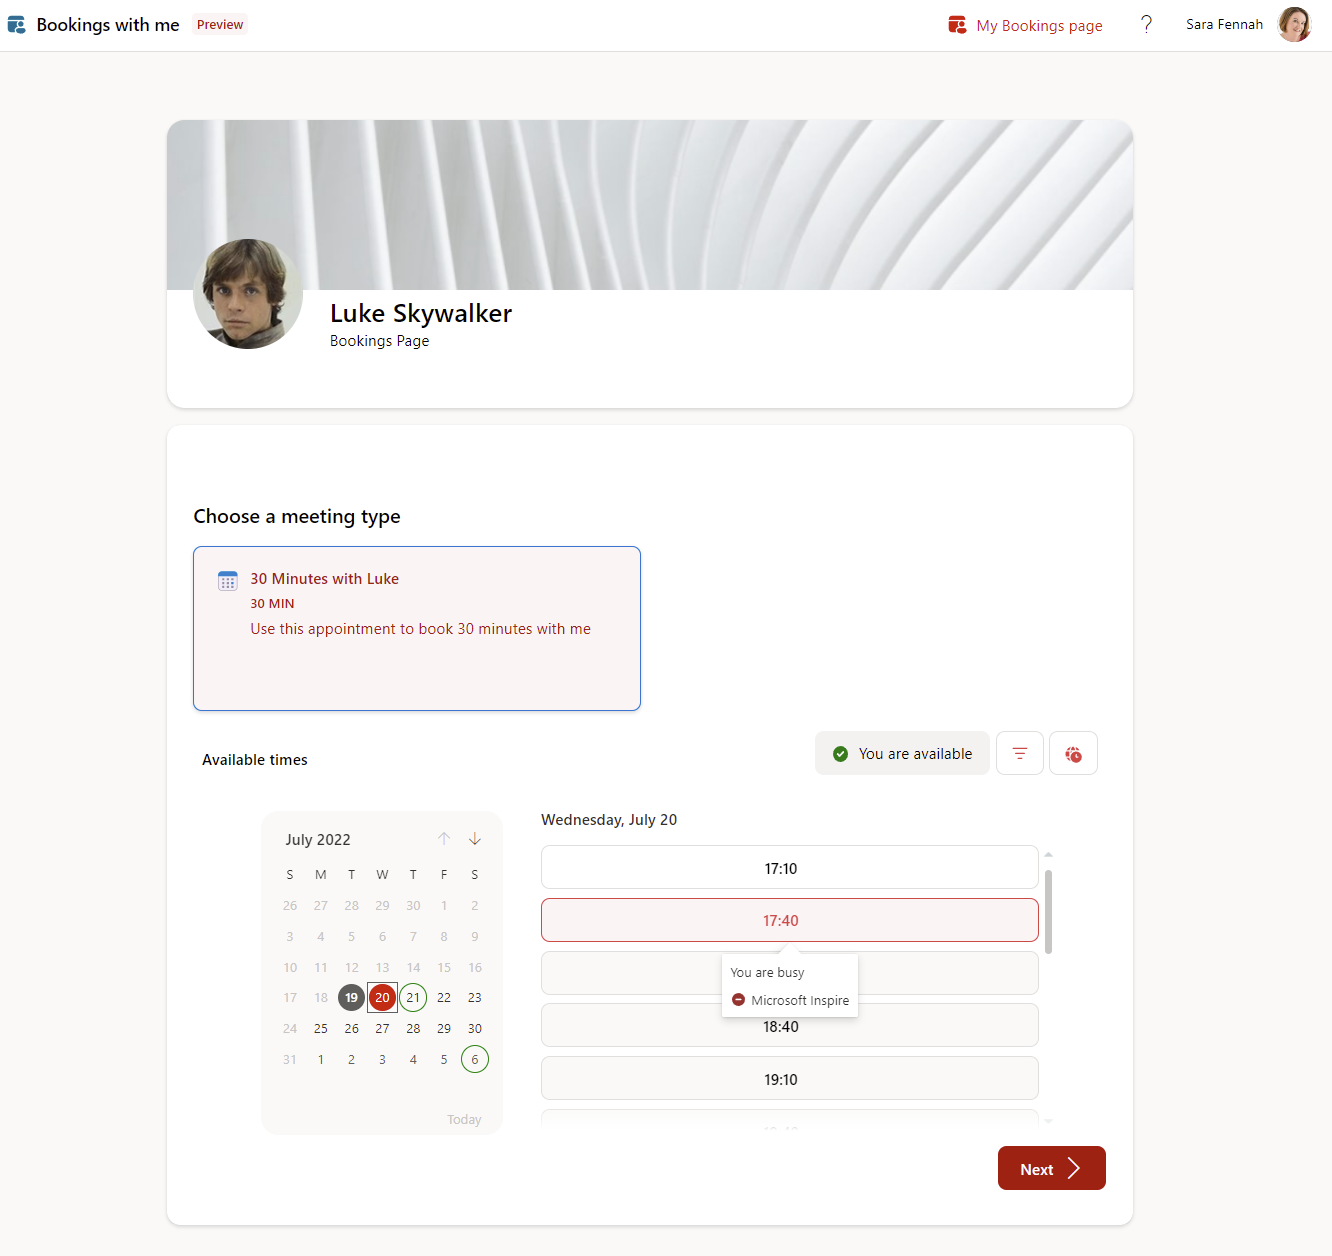Click Today in the calendar
Viewport: 1332px width, 1256px height.
[464, 1119]
